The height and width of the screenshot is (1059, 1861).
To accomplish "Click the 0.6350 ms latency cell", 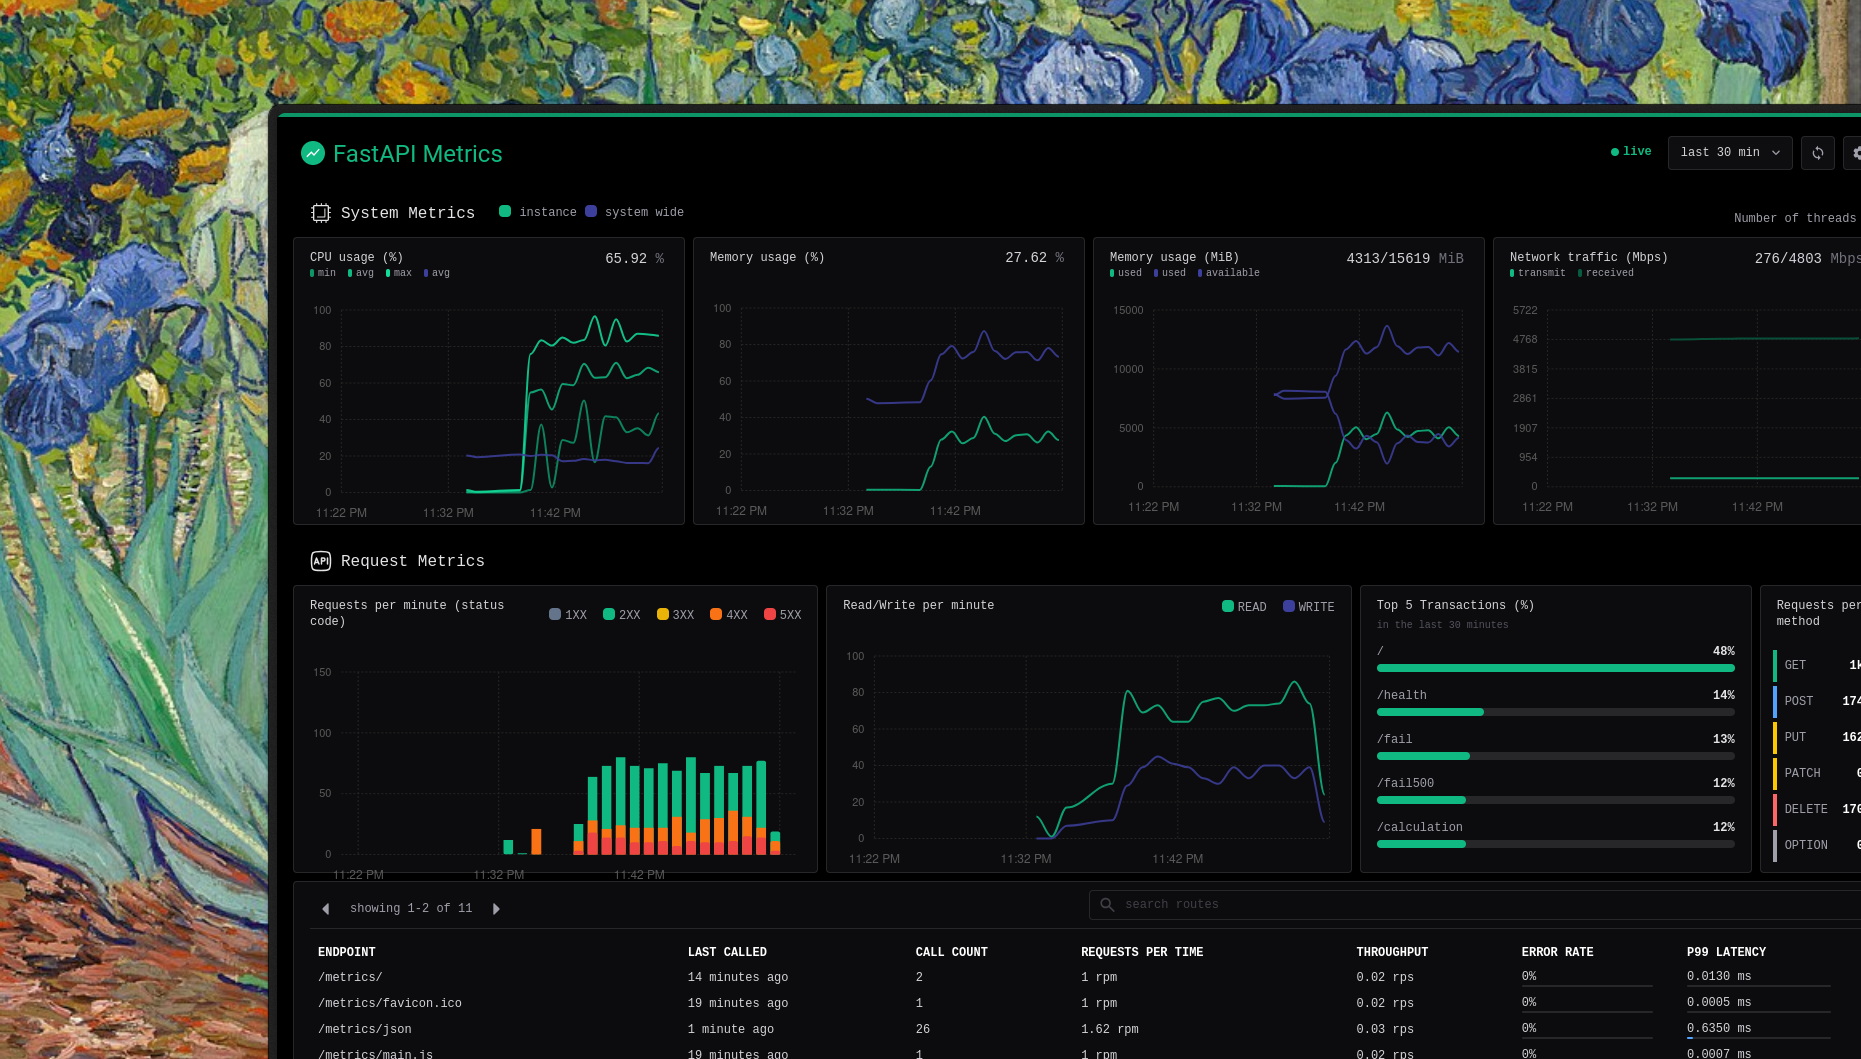I will pos(1719,1028).
